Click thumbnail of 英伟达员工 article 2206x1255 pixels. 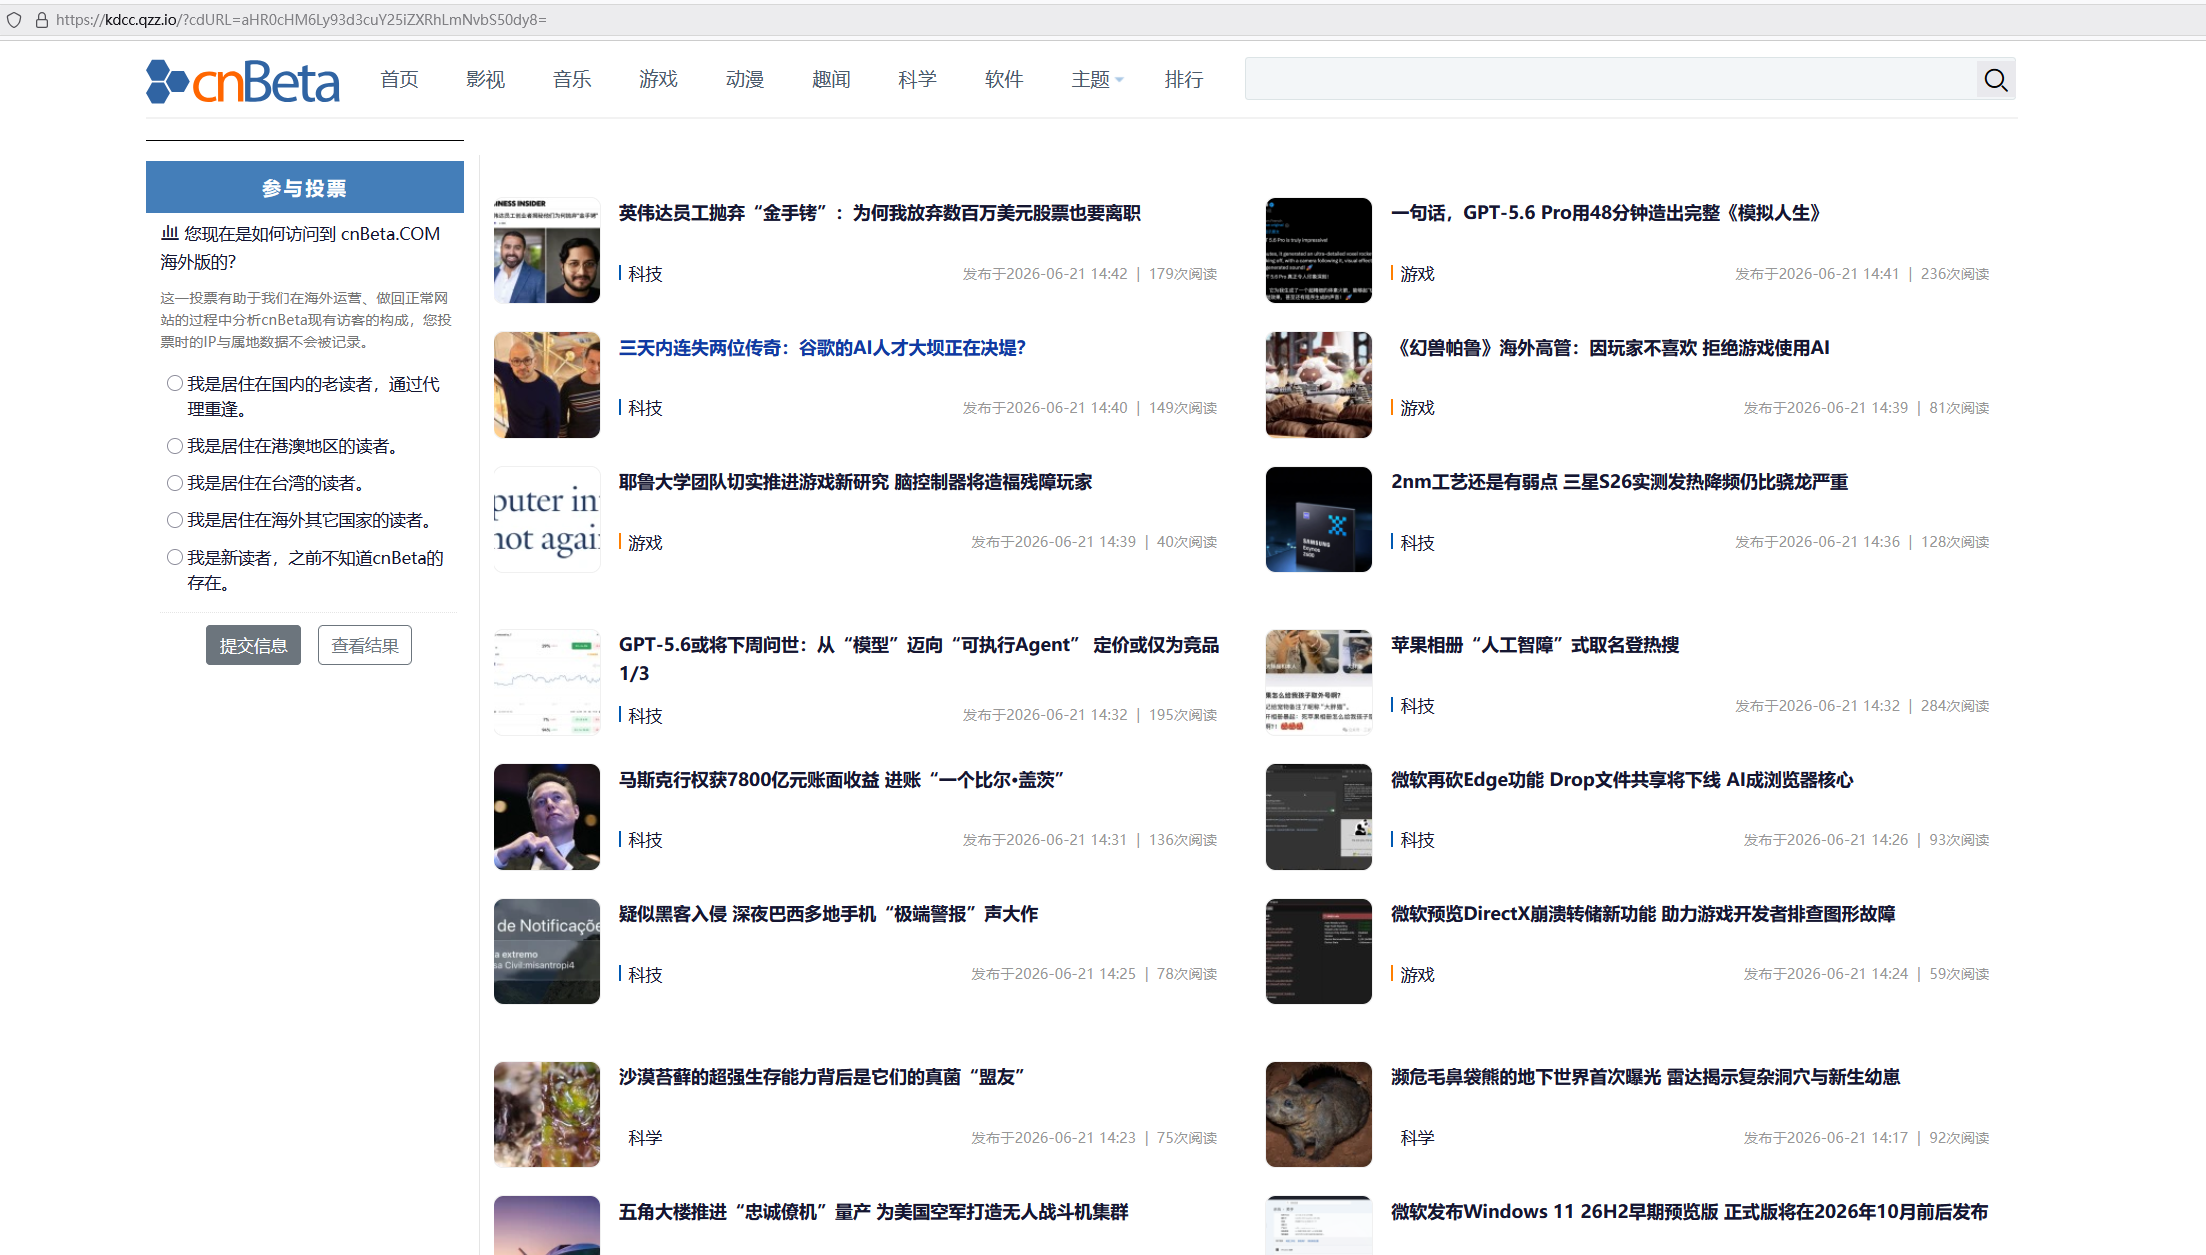(547, 250)
